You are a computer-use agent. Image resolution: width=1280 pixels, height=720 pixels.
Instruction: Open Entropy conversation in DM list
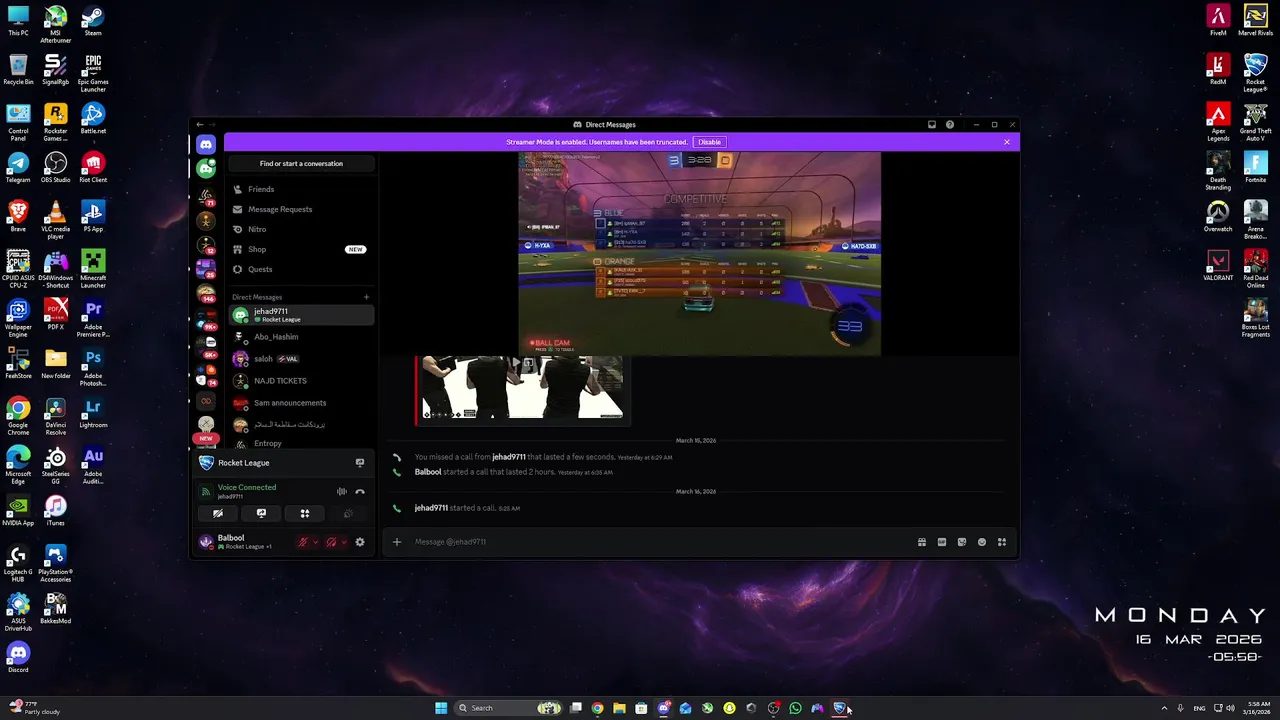tap(301, 443)
